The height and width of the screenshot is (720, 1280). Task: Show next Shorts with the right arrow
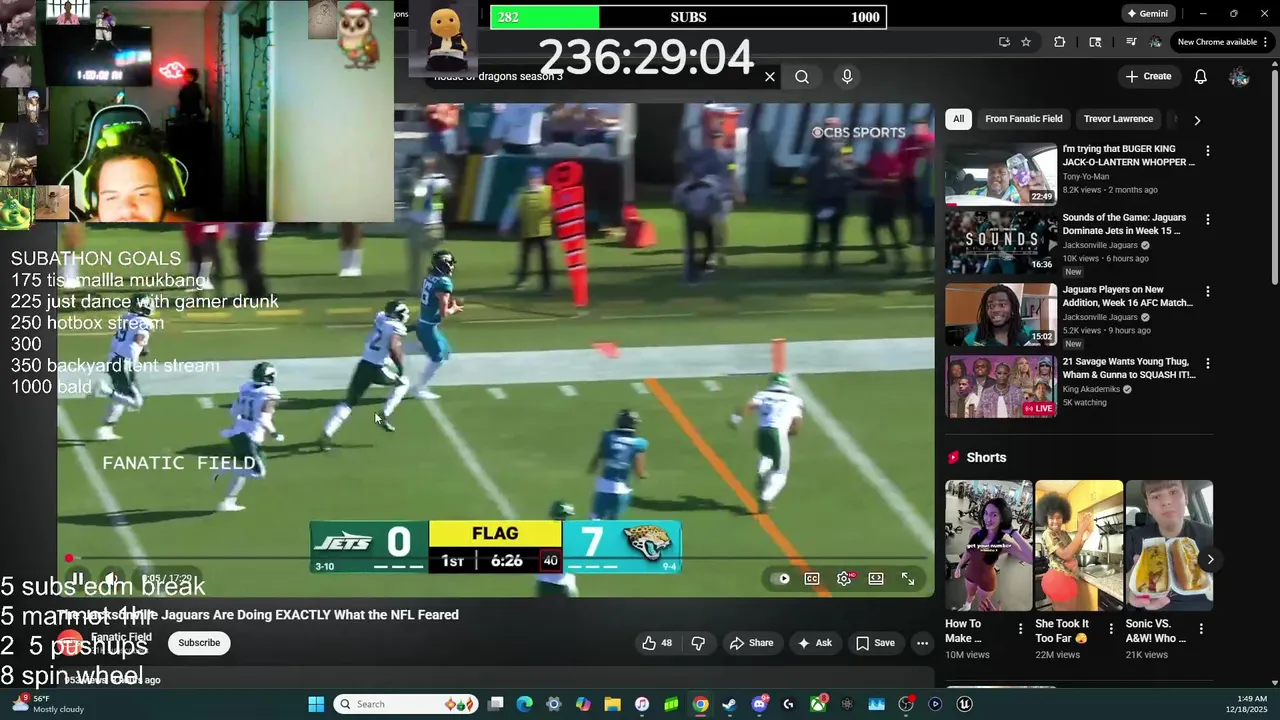pyautogui.click(x=1210, y=559)
